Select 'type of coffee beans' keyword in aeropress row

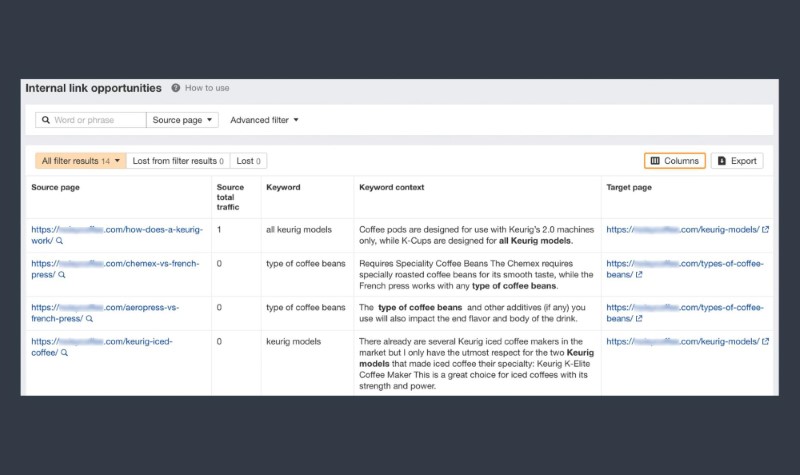click(x=306, y=307)
